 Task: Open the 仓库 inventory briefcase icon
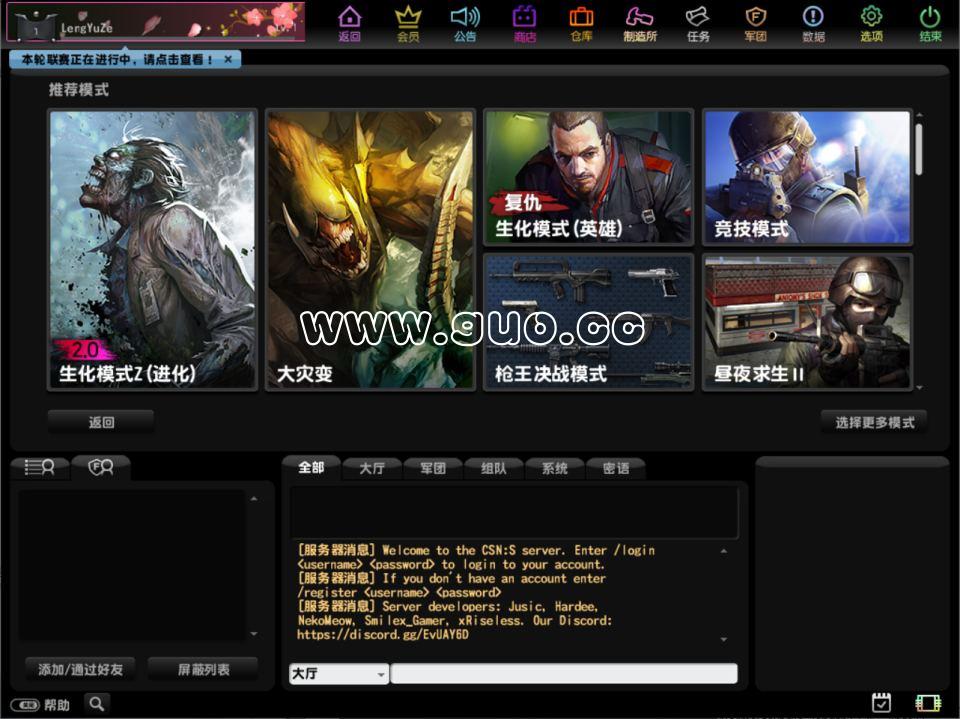tap(581, 24)
